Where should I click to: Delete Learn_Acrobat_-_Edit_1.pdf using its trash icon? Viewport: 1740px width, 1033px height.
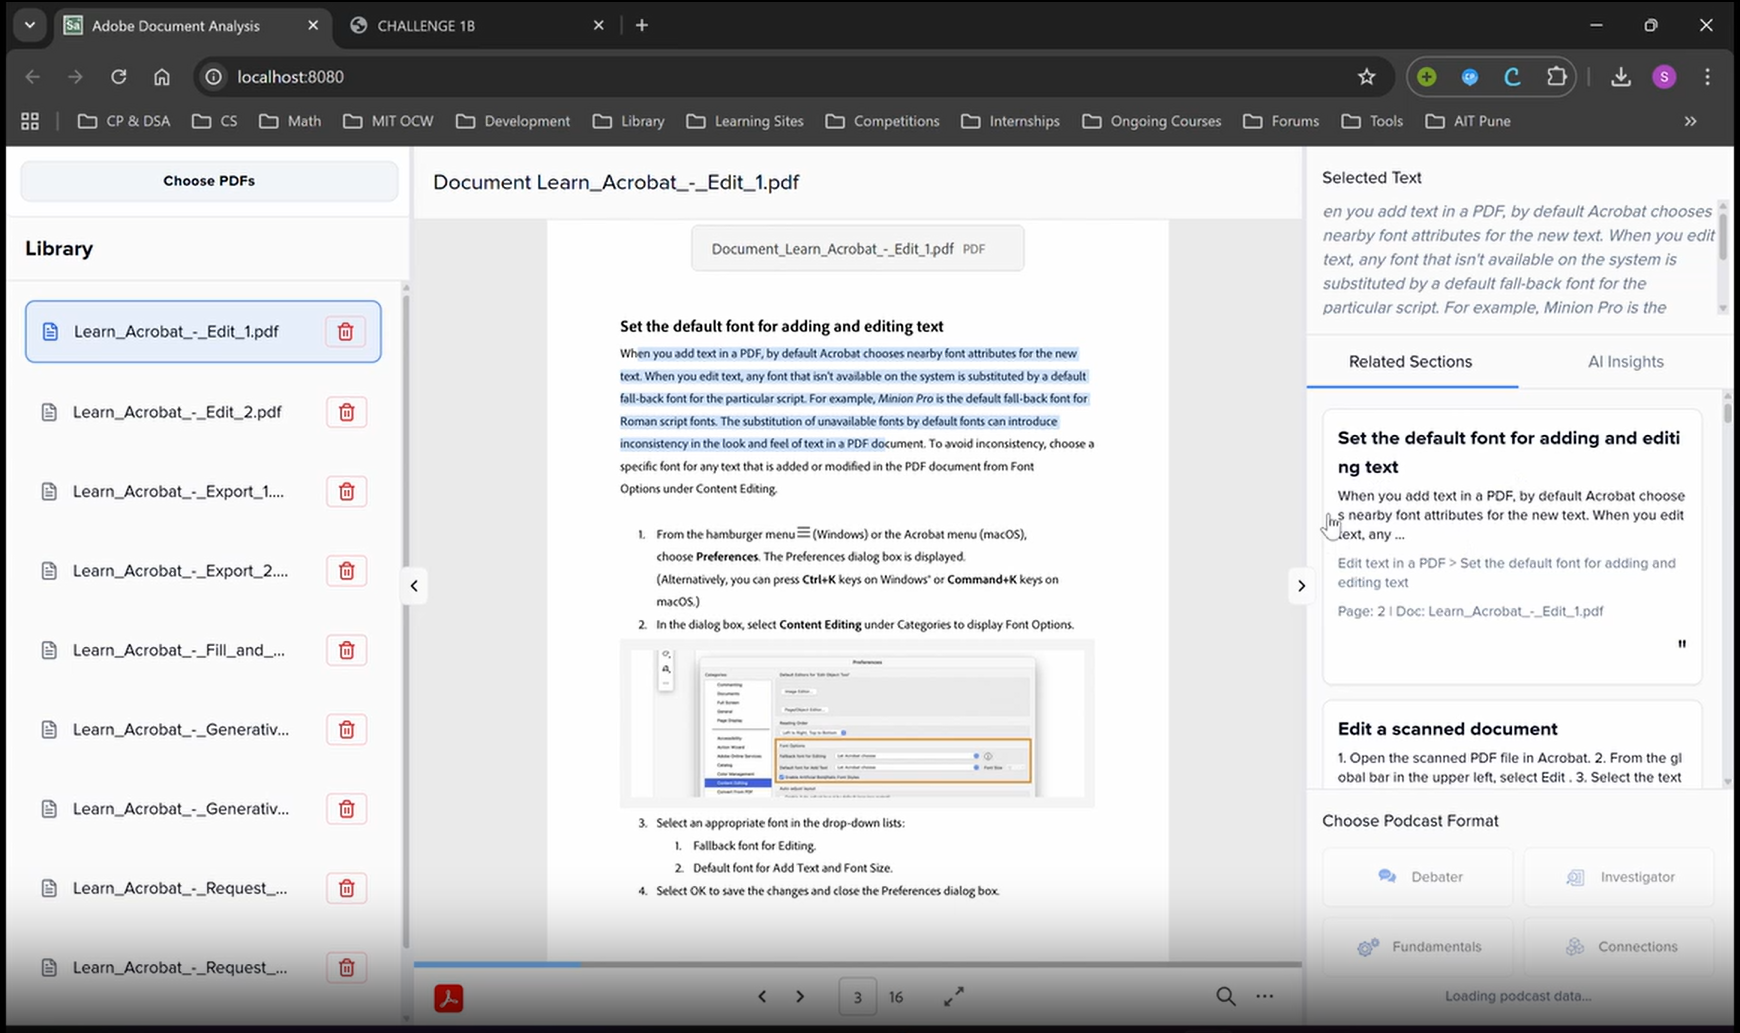[x=345, y=332]
